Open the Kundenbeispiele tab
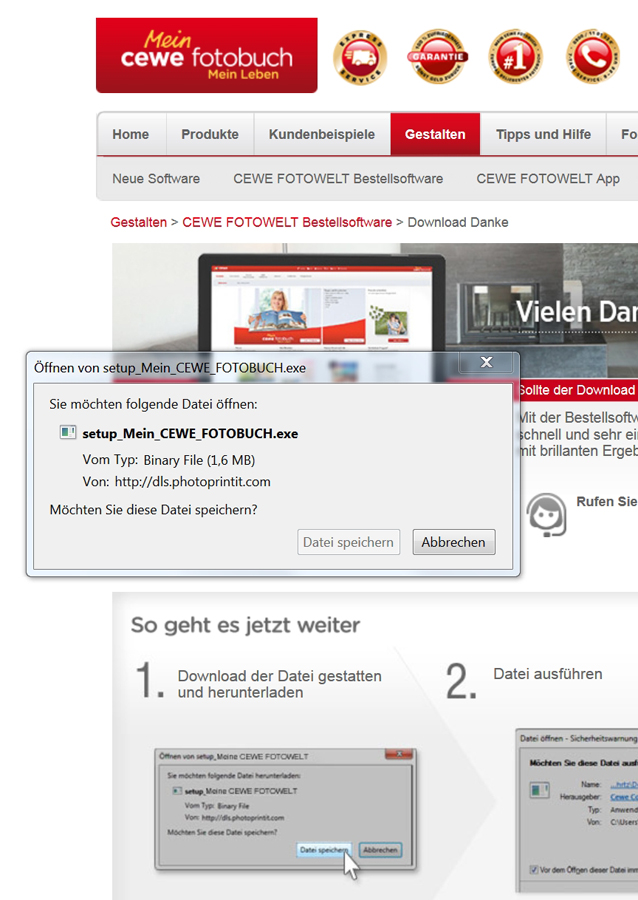This screenshot has height=900, width=638. pyautogui.click(x=322, y=134)
